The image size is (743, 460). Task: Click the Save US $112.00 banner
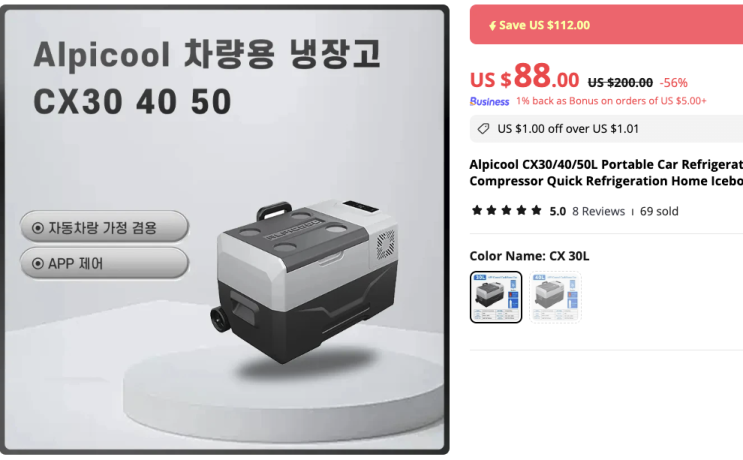606,25
